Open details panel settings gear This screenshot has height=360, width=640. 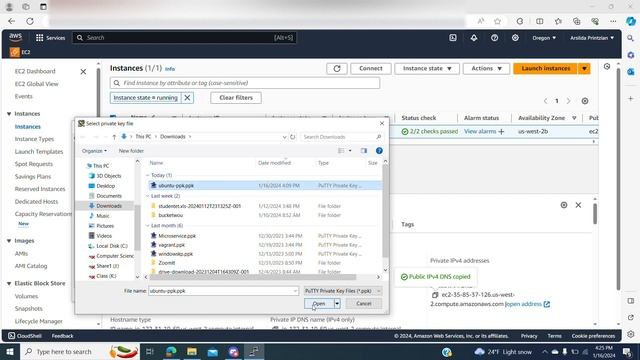point(564,205)
